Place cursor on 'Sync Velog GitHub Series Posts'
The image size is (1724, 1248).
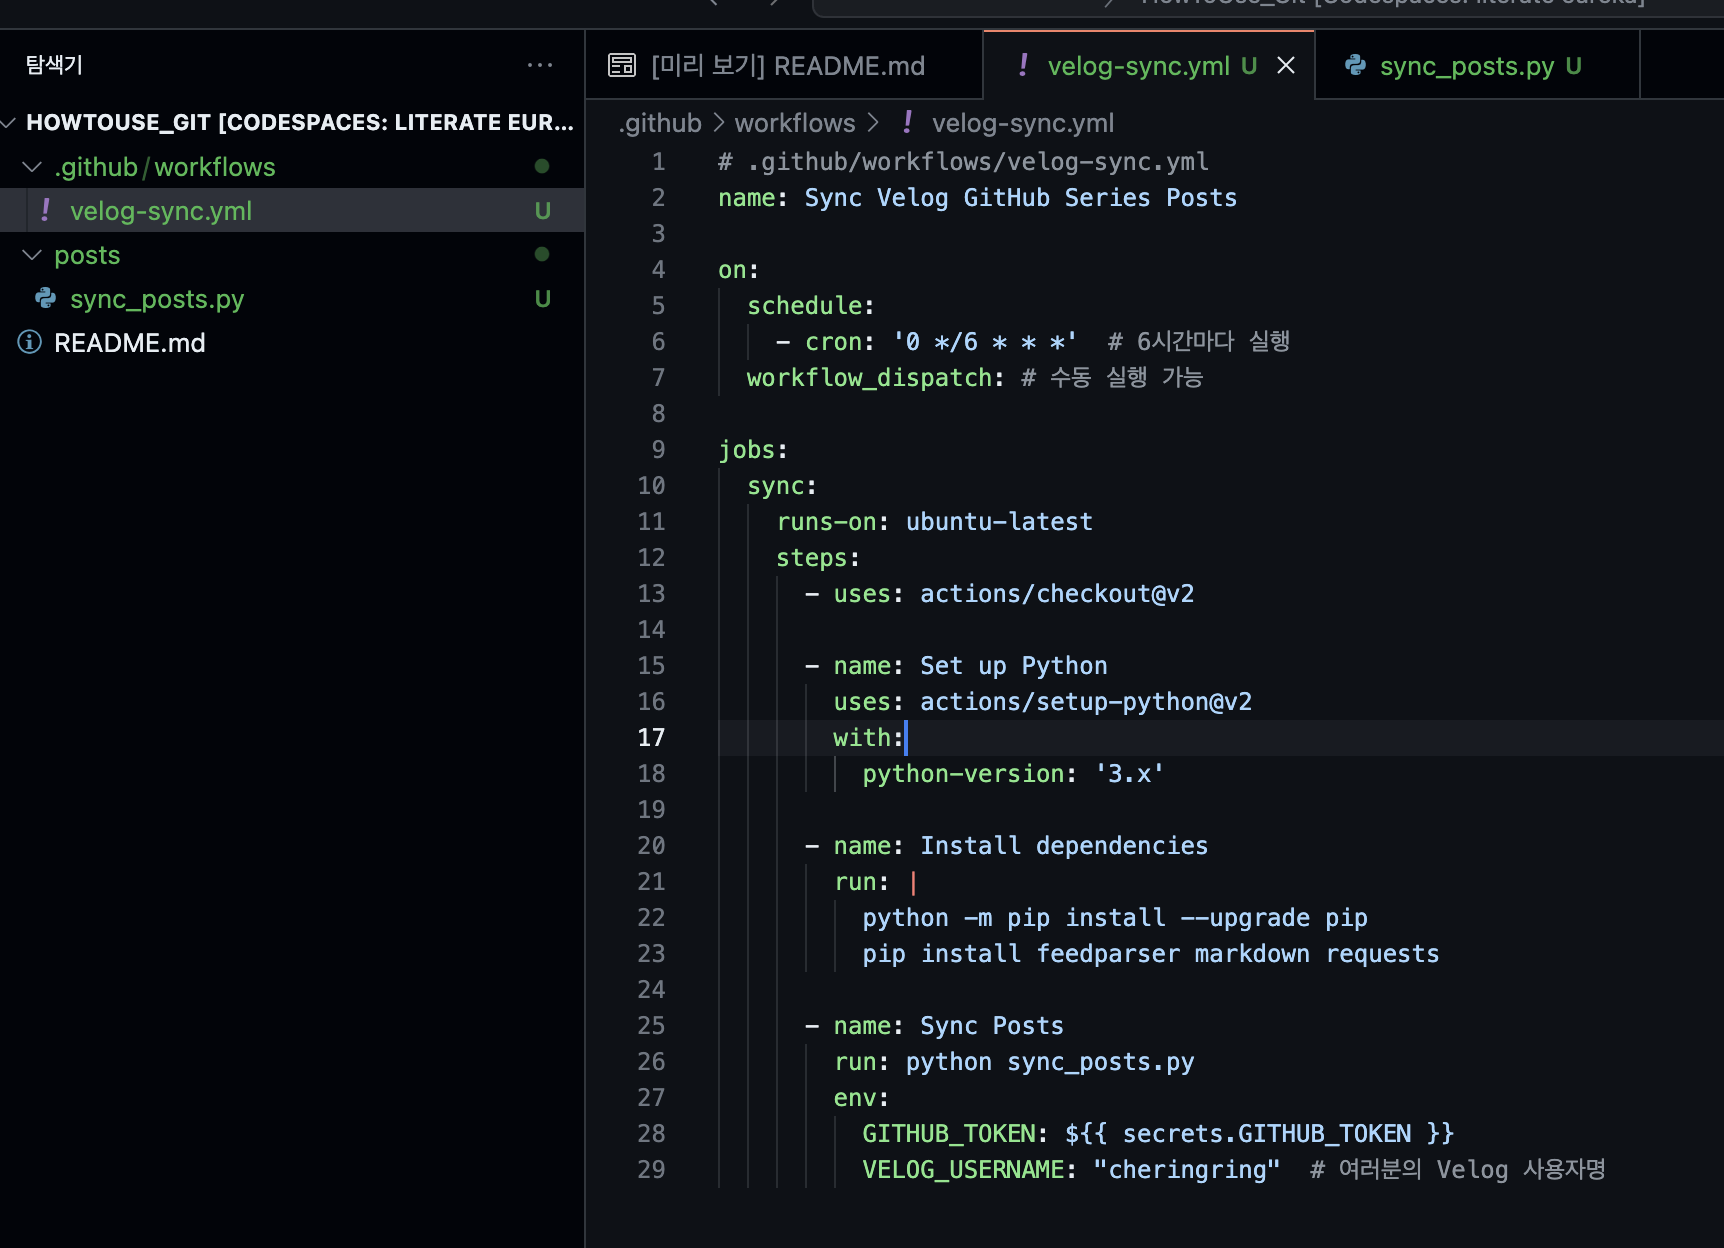click(x=1020, y=197)
